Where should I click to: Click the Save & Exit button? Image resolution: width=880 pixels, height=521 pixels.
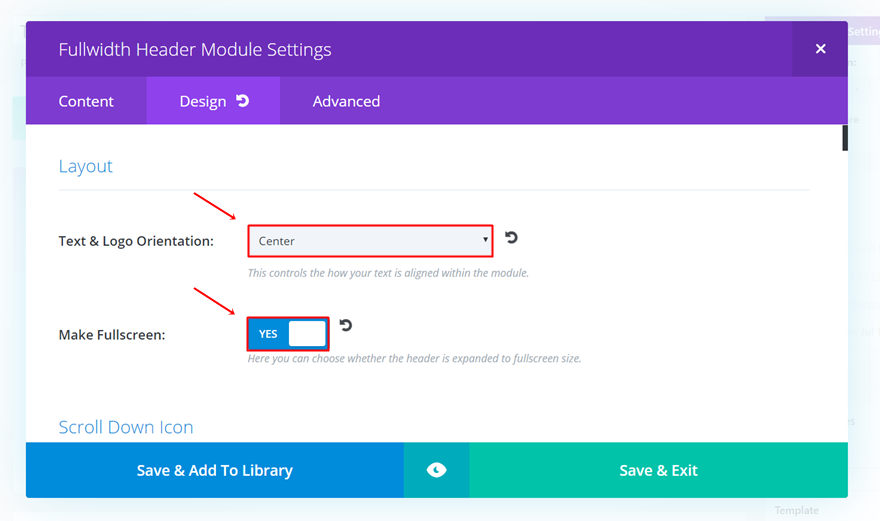click(x=658, y=470)
